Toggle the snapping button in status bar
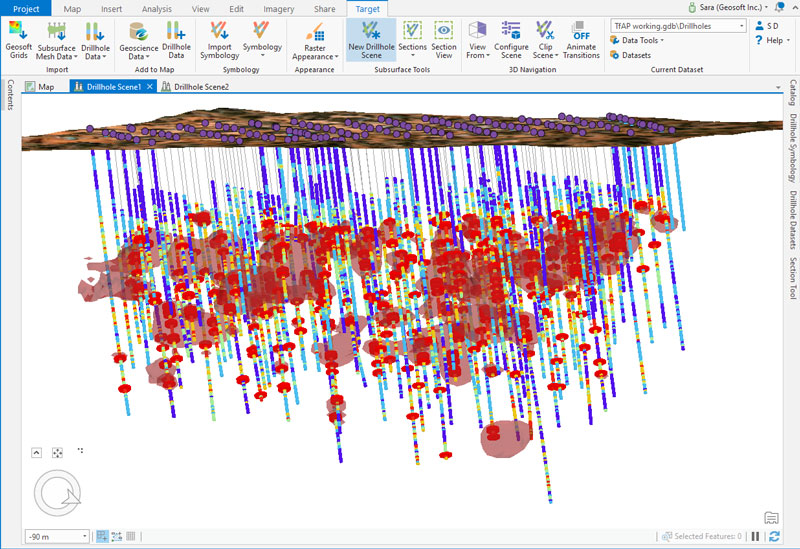Screen dimensions: 800x549 [102, 537]
